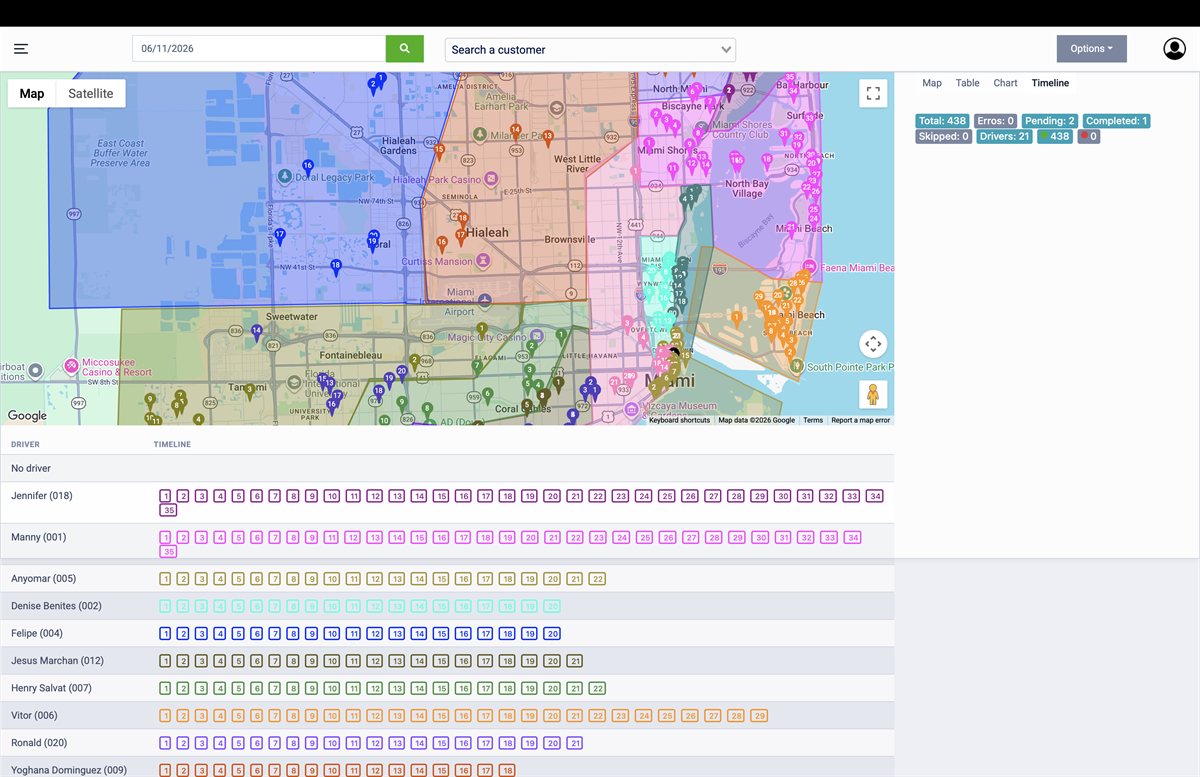Open the Search a customer dropdown
The width and height of the screenshot is (1200, 777).
(x=590, y=50)
